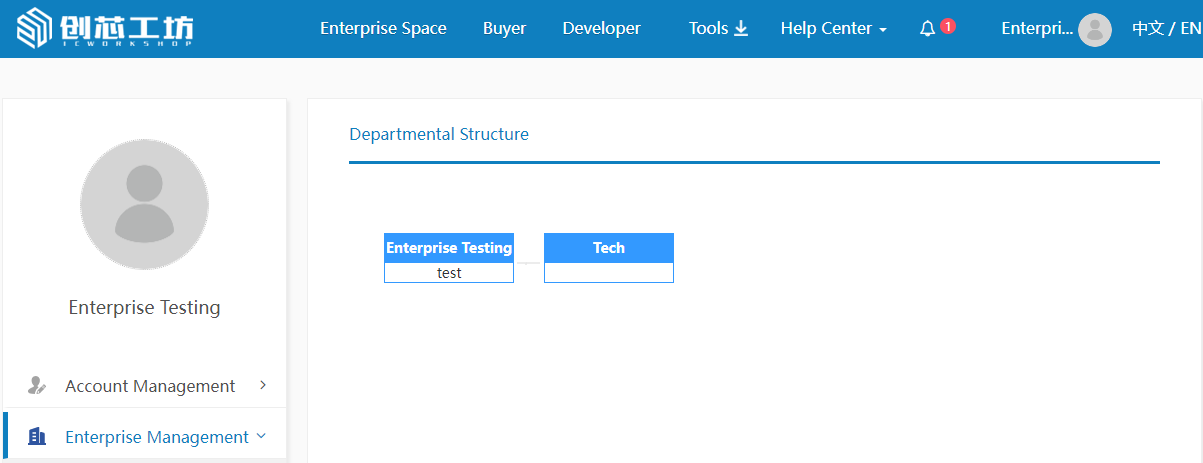The width and height of the screenshot is (1203, 463).
Task: Open the Buyer menu item
Action: coord(504,29)
